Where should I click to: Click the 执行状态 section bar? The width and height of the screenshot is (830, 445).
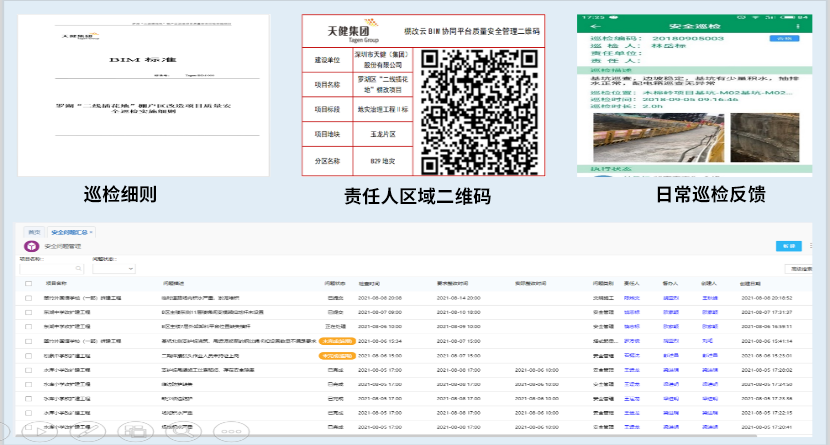point(694,169)
